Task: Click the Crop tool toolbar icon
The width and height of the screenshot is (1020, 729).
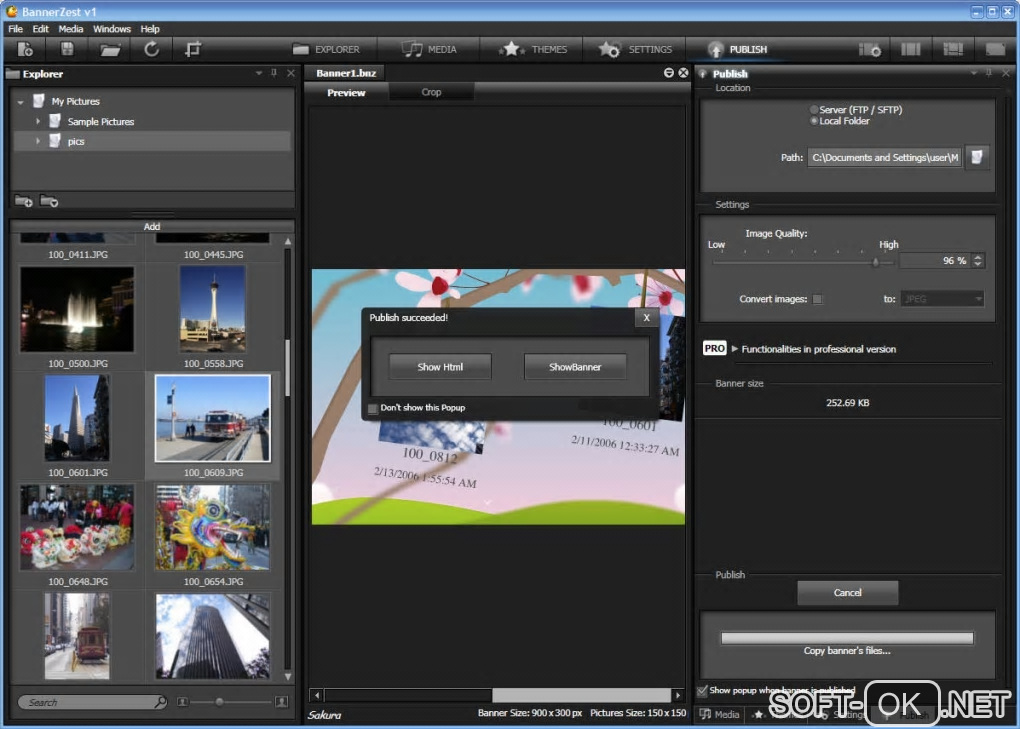Action: tap(193, 49)
